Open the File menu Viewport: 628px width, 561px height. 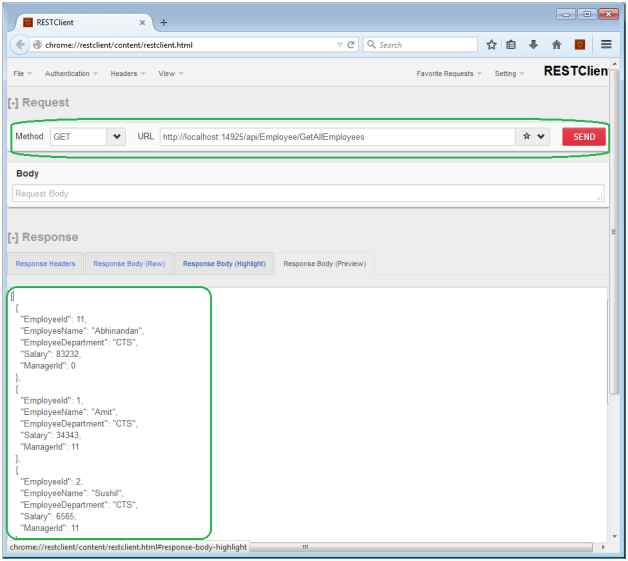pyautogui.click(x=22, y=74)
